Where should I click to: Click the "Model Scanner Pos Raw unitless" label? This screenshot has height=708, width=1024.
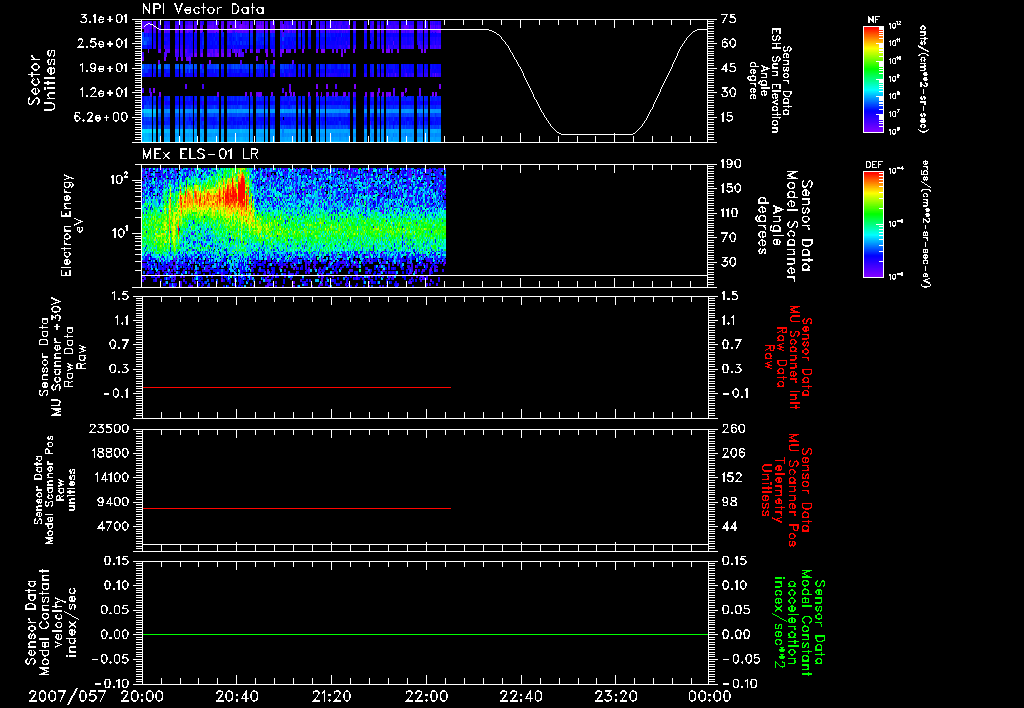tap(55, 490)
